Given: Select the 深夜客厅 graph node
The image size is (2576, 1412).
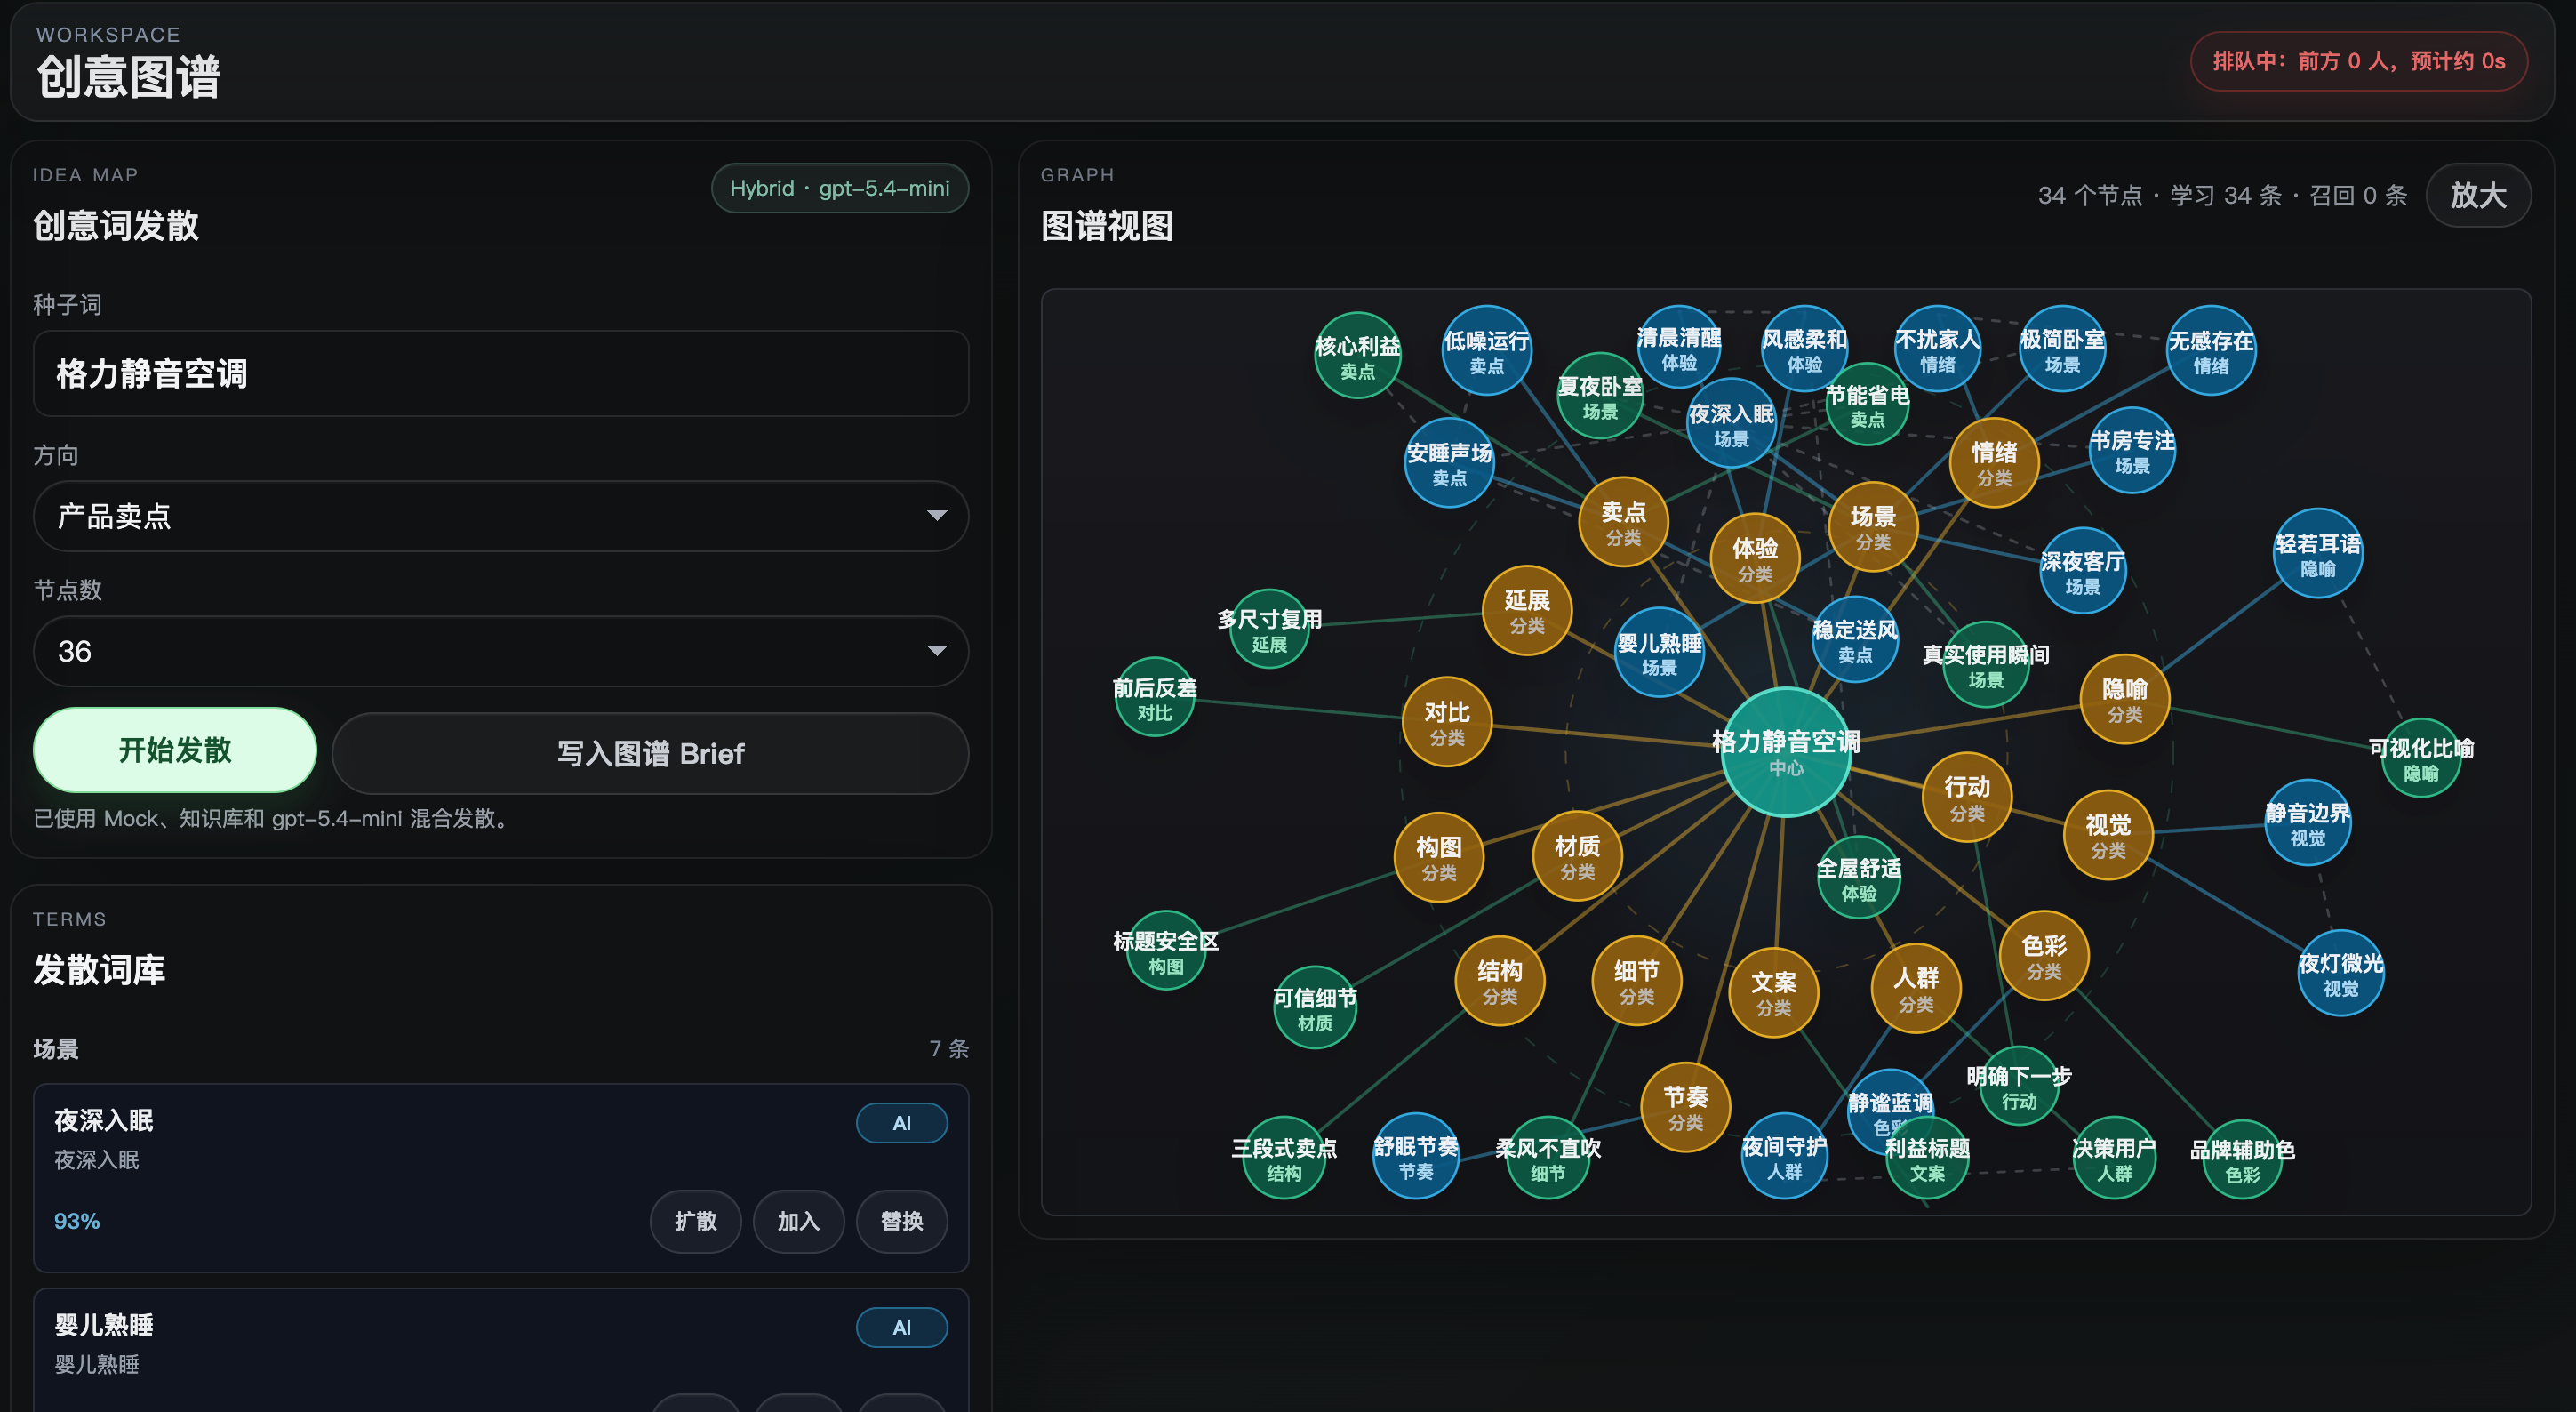Looking at the screenshot, I should 2083,571.
